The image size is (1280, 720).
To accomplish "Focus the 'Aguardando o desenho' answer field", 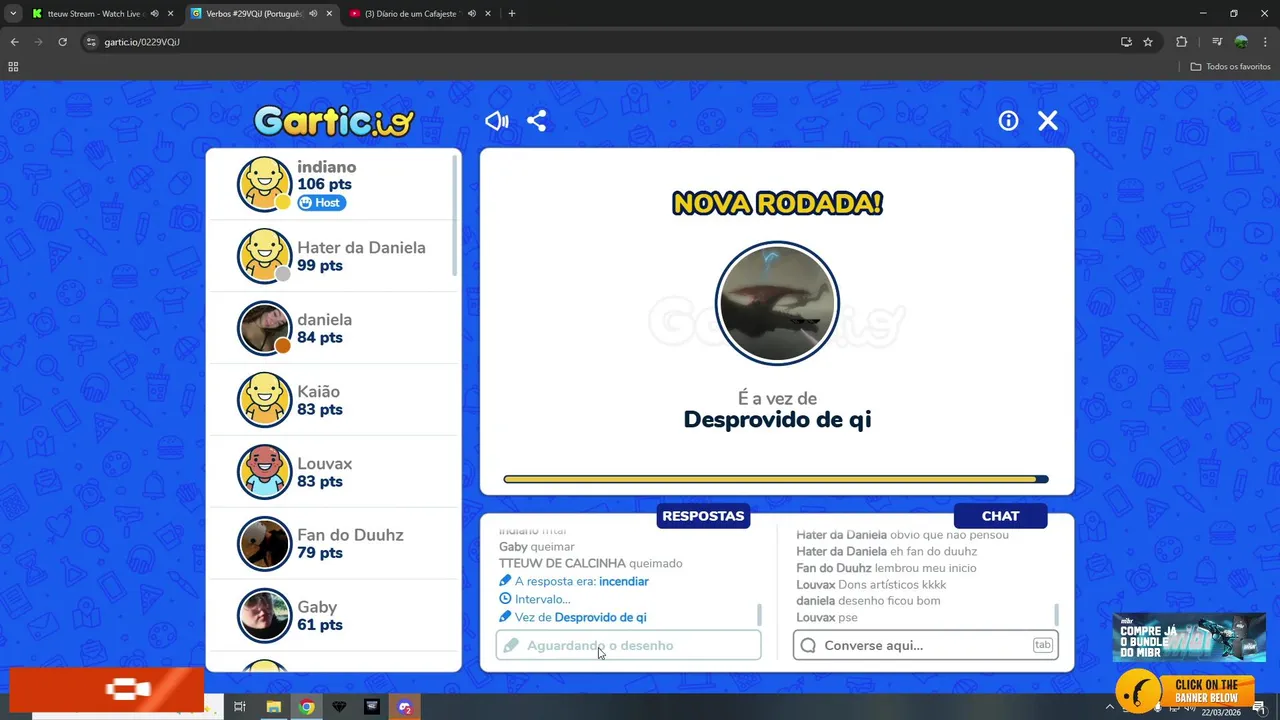I will pyautogui.click(x=628, y=645).
